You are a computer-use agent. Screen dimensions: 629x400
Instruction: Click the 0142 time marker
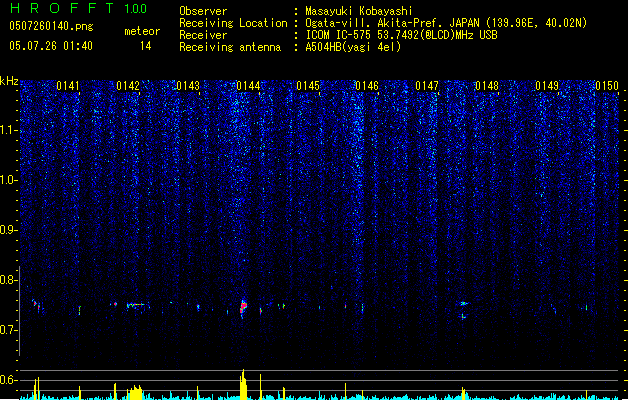(128, 86)
